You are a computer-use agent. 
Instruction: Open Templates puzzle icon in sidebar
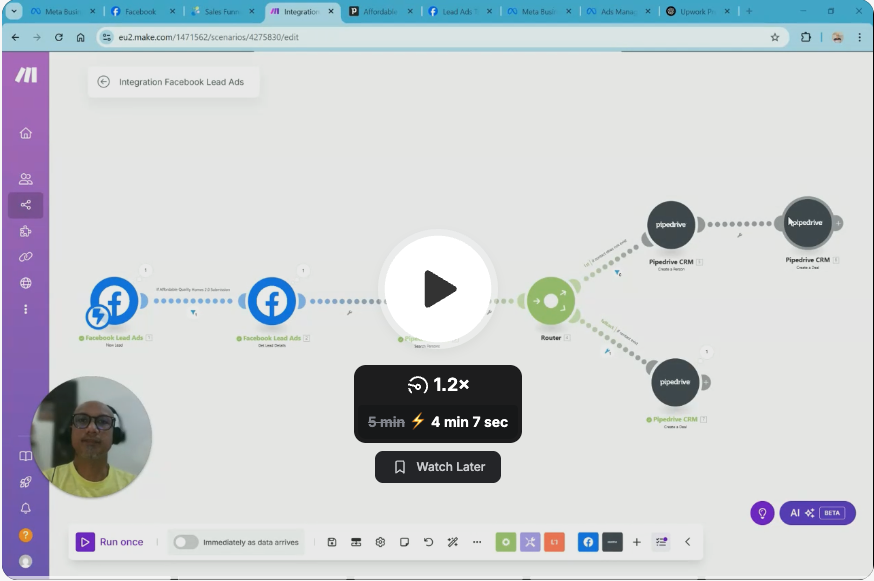[26, 231]
